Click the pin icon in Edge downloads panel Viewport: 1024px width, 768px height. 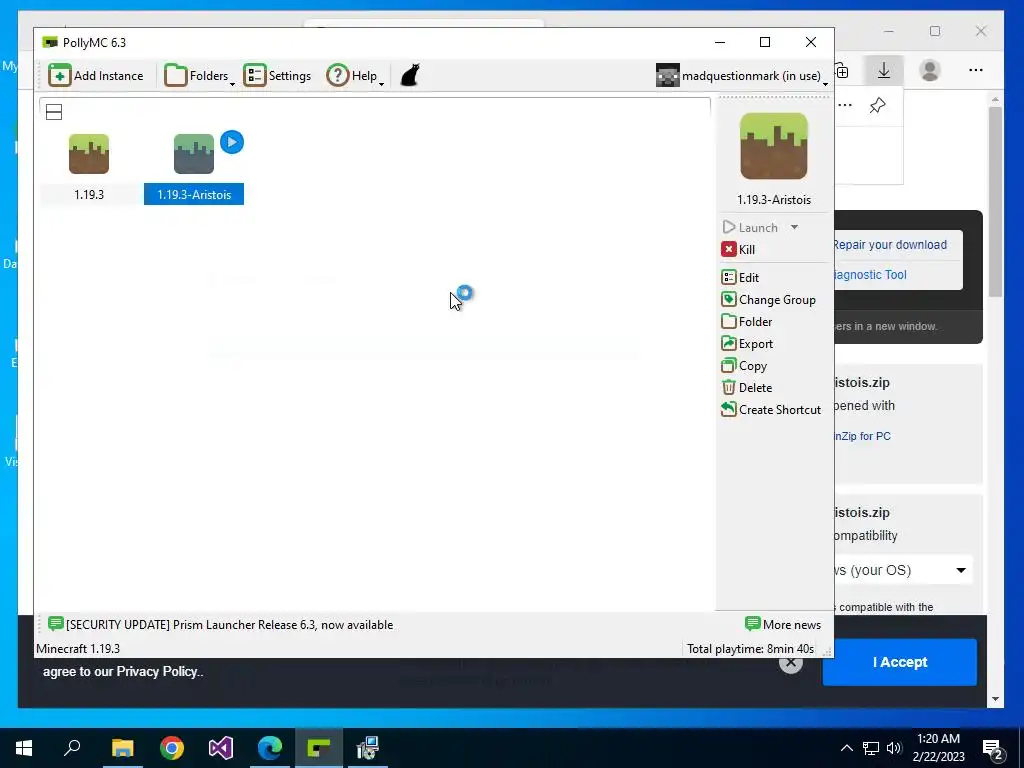(x=878, y=105)
